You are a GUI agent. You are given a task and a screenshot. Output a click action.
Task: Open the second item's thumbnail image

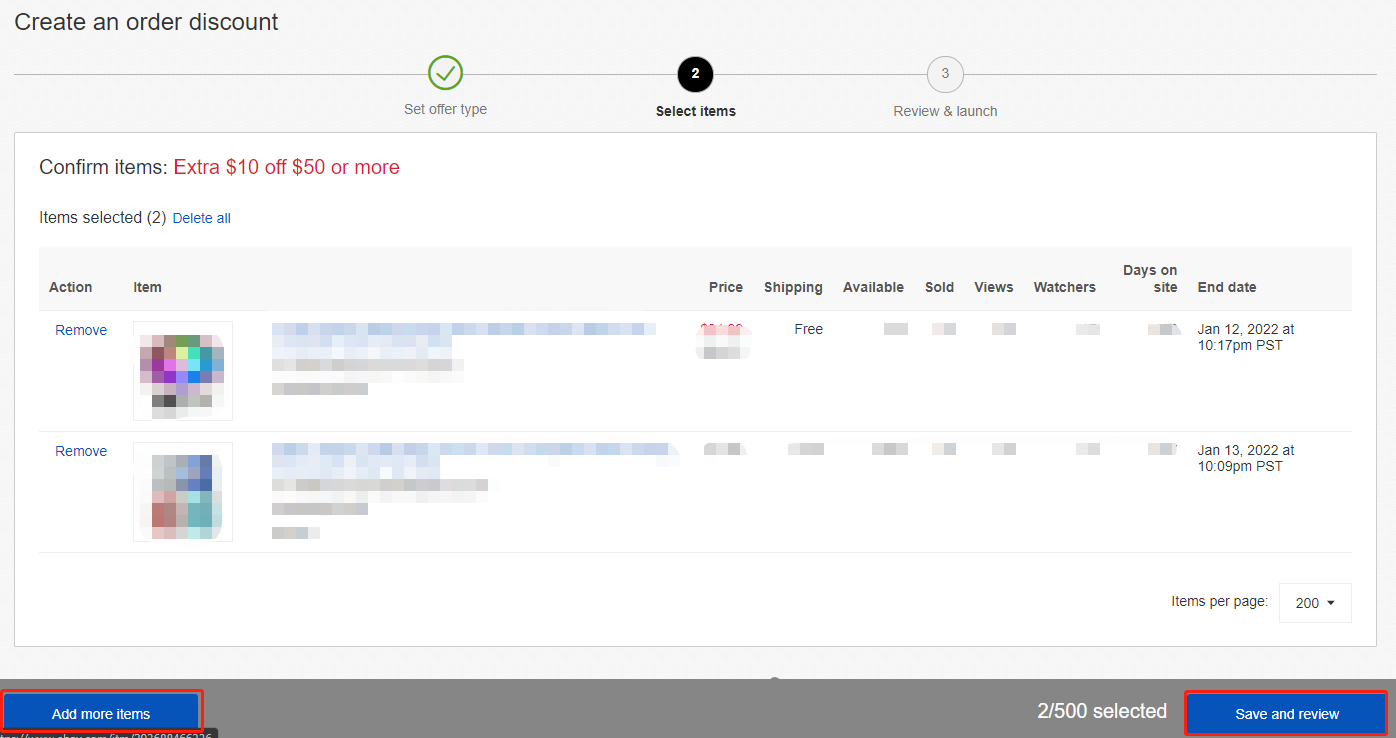click(x=183, y=492)
